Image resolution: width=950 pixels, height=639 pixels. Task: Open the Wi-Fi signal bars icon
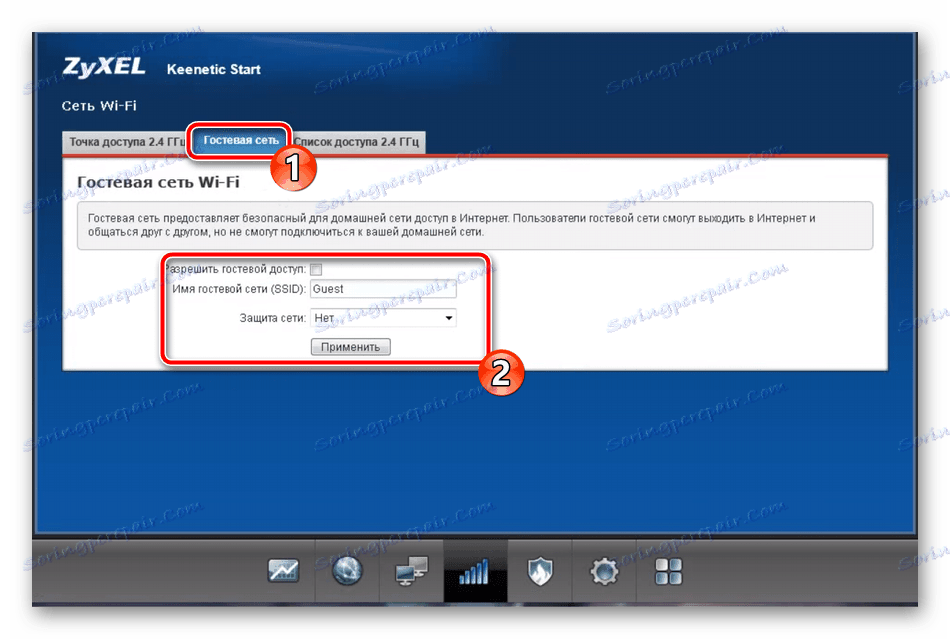click(475, 571)
